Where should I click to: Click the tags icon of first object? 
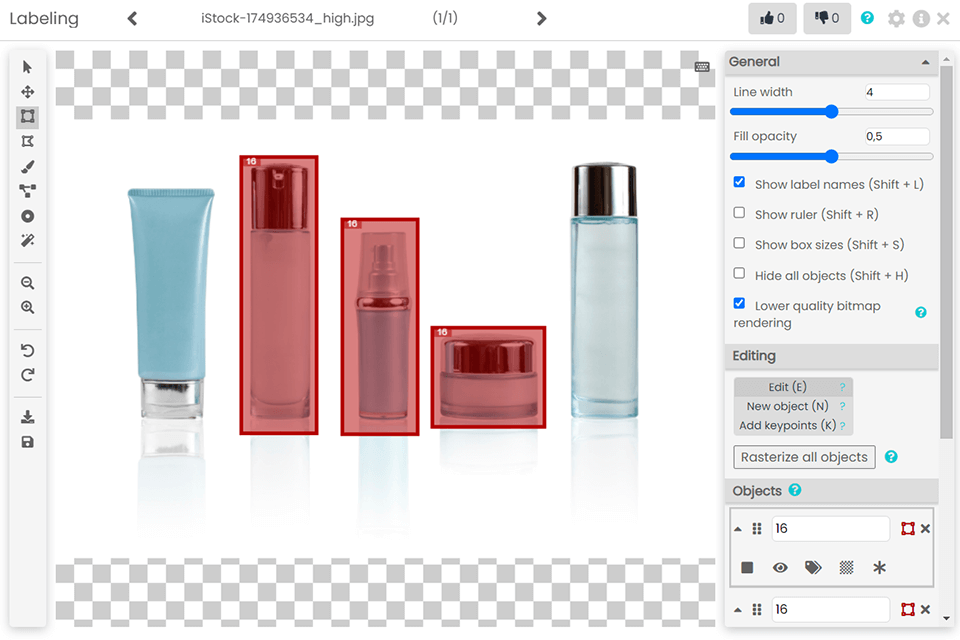click(813, 567)
